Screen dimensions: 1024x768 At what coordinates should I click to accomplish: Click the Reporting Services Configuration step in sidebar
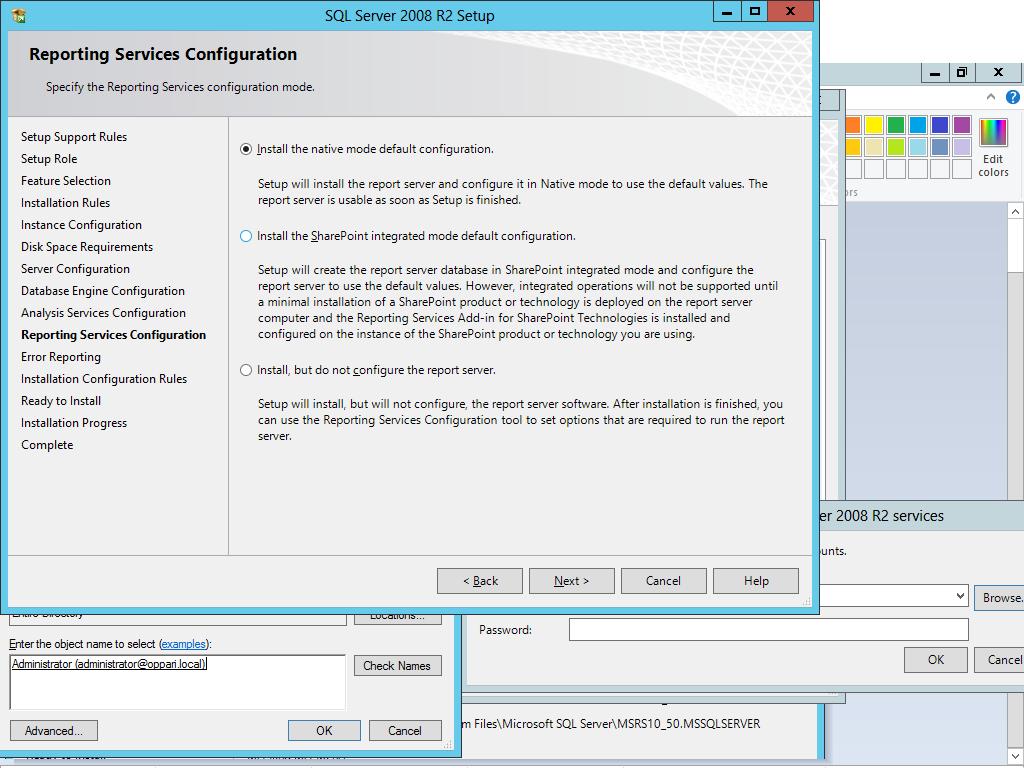(x=114, y=335)
